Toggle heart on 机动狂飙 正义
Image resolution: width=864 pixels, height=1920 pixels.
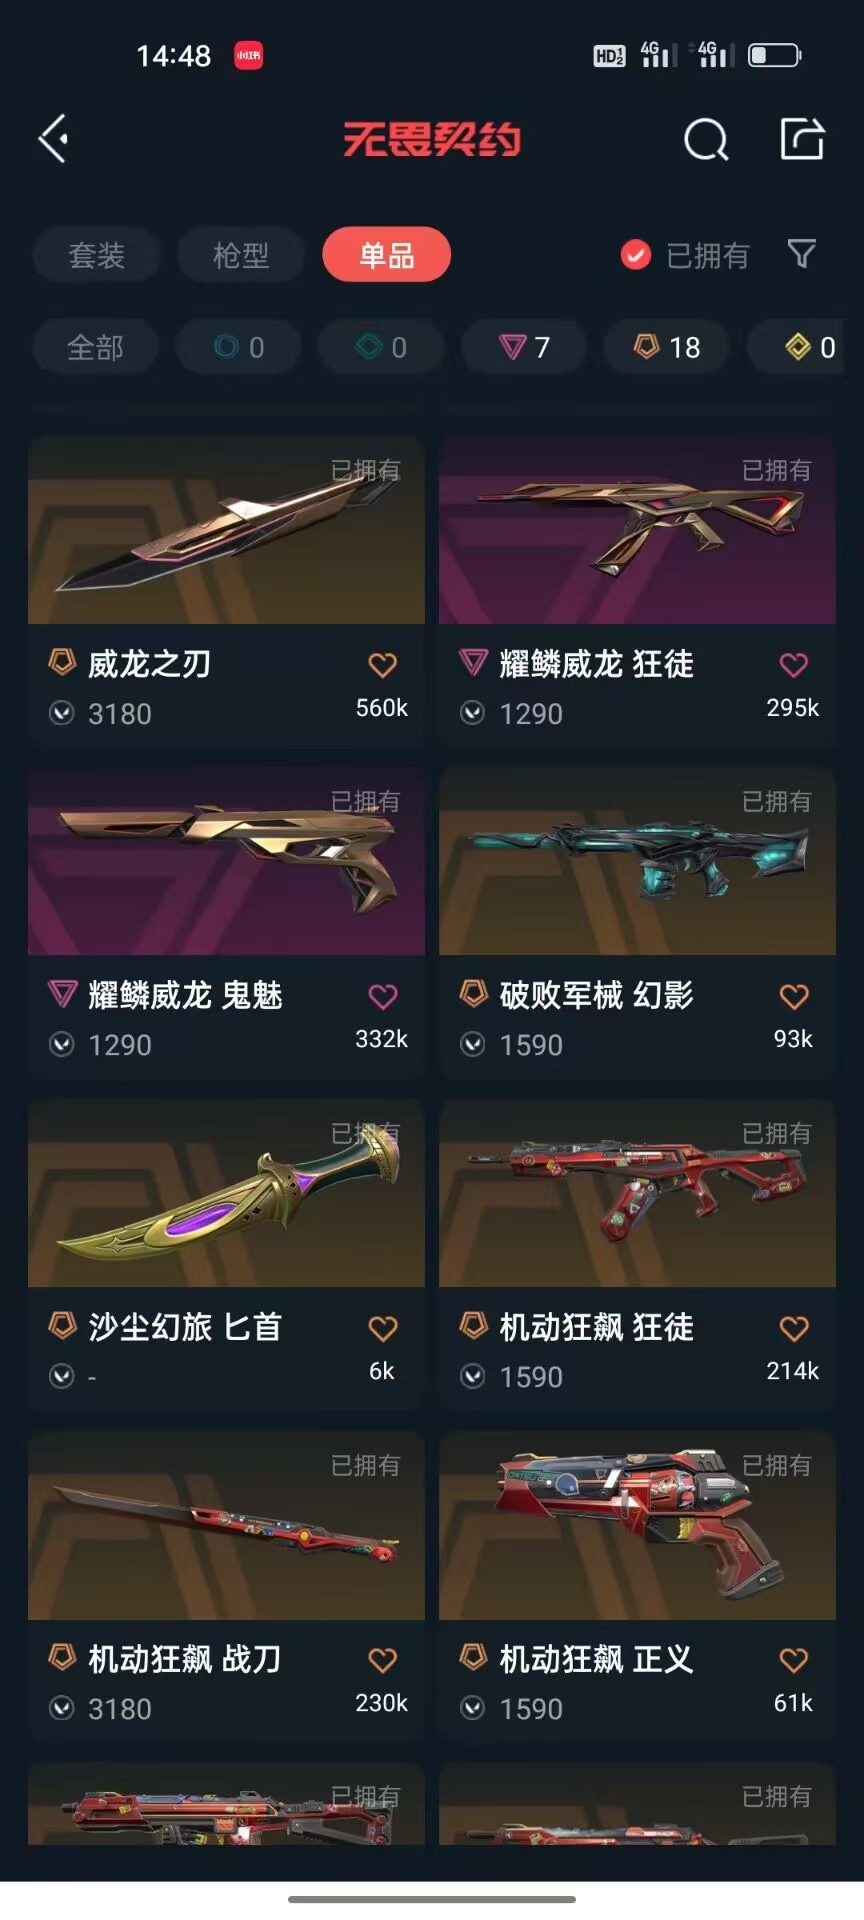pyautogui.click(x=794, y=1661)
